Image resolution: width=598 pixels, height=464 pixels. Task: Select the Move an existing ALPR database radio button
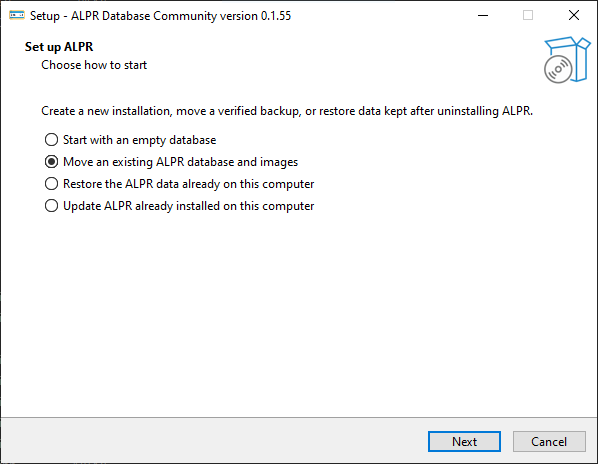click(x=51, y=162)
